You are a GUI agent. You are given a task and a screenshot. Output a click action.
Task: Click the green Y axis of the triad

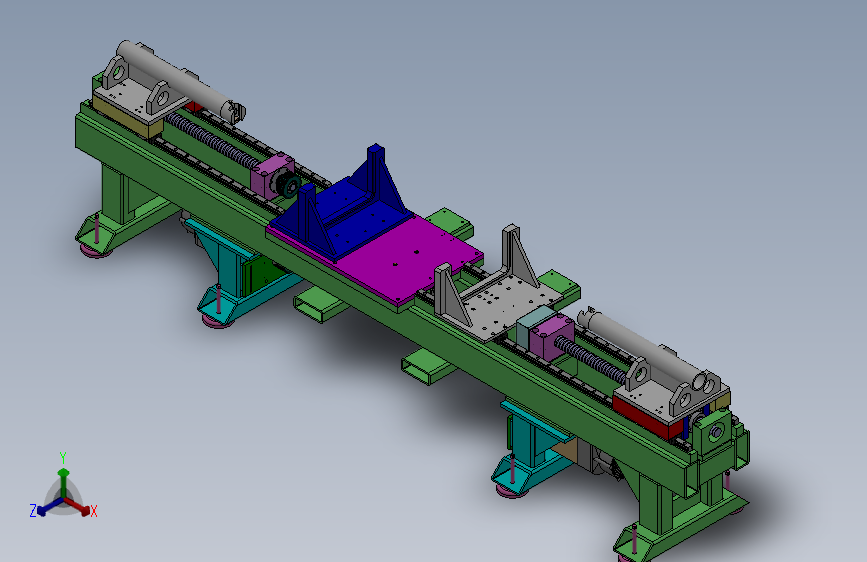click(64, 482)
